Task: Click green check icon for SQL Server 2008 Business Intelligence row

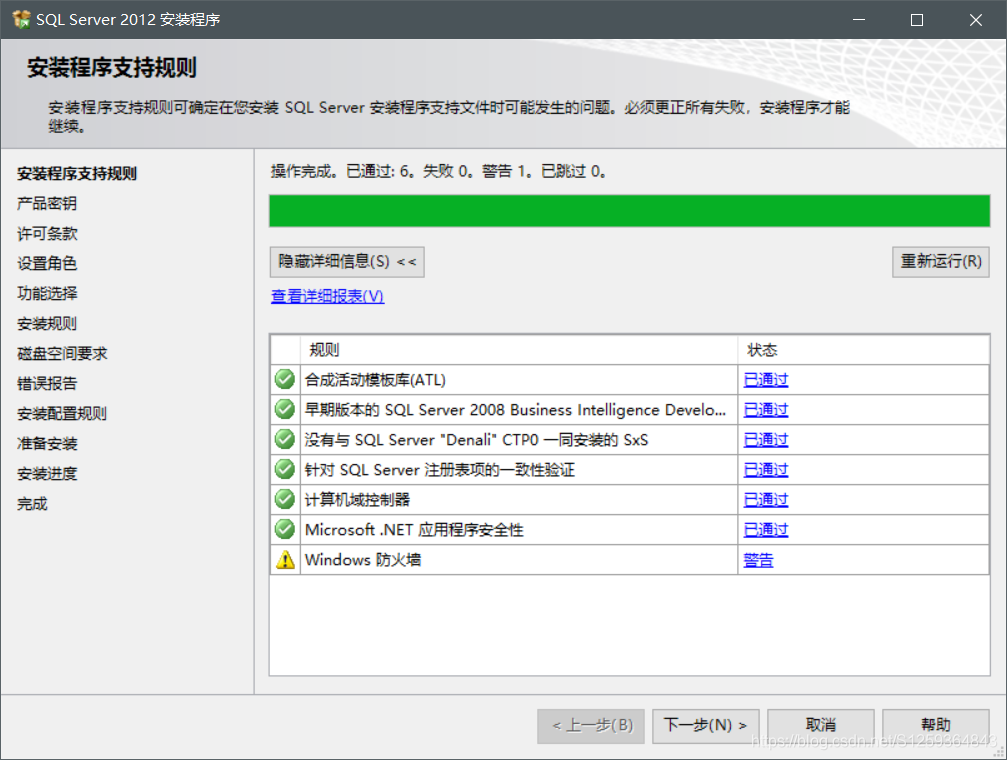Action: coord(285,409)
